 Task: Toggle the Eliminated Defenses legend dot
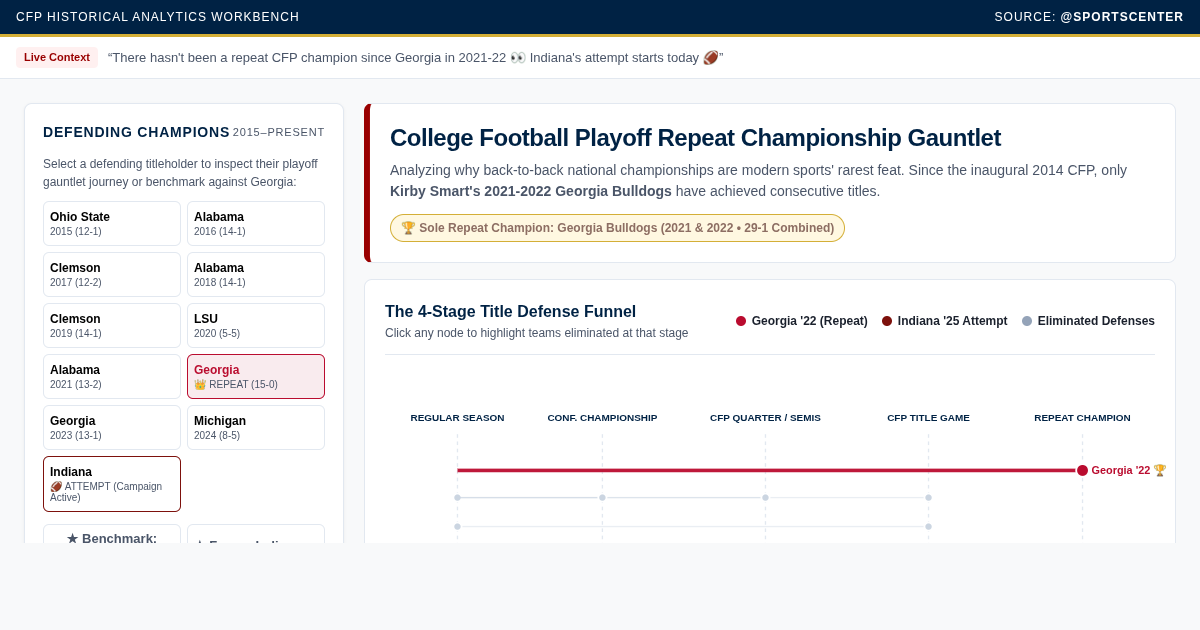coord(1027,321)
